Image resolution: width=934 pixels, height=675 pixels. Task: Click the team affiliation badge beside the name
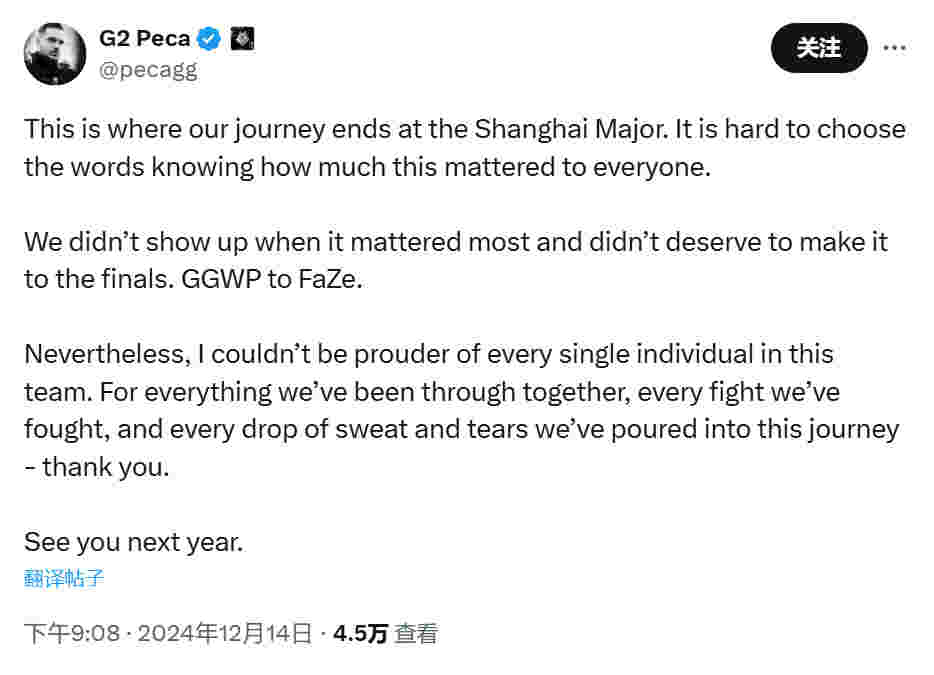242,39
